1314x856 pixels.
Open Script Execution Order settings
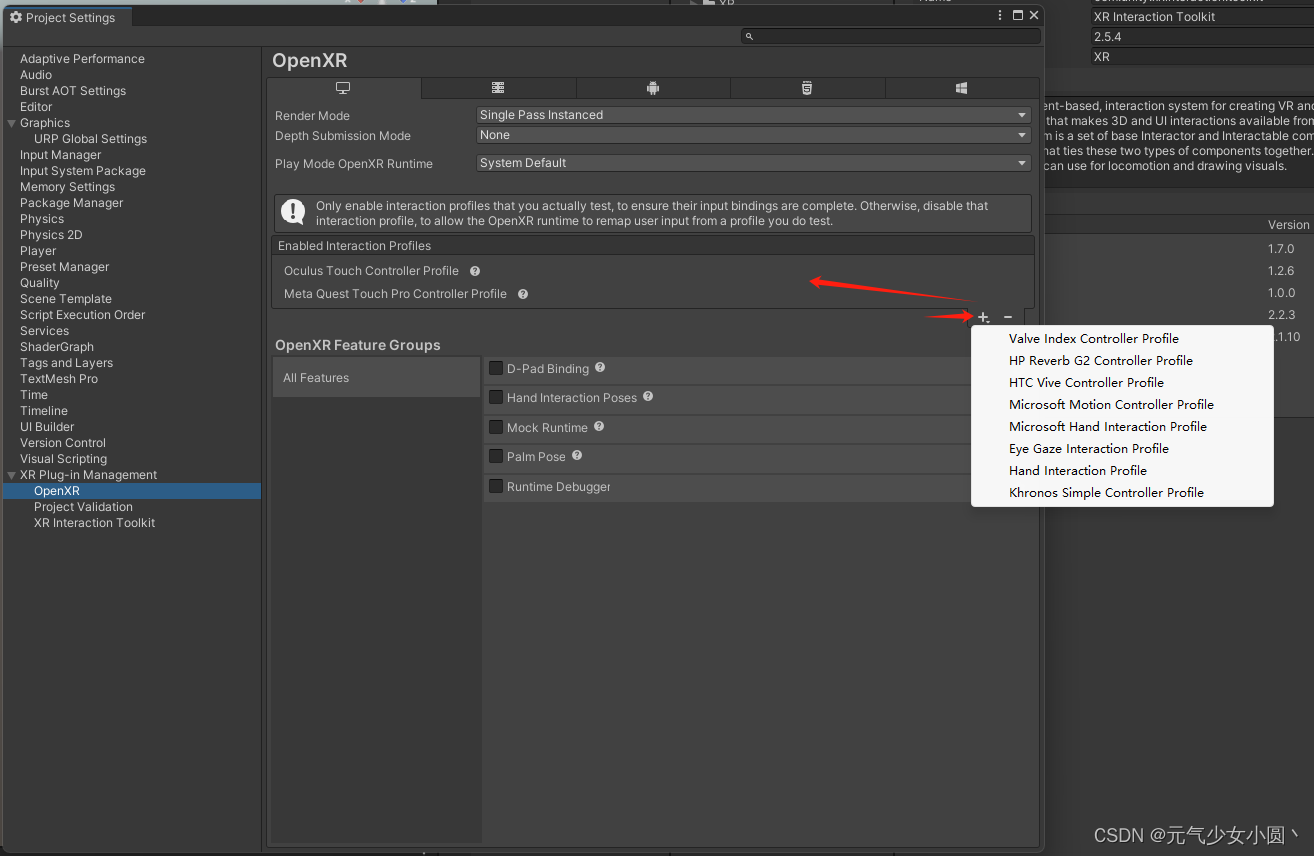(x=82, y=315)
